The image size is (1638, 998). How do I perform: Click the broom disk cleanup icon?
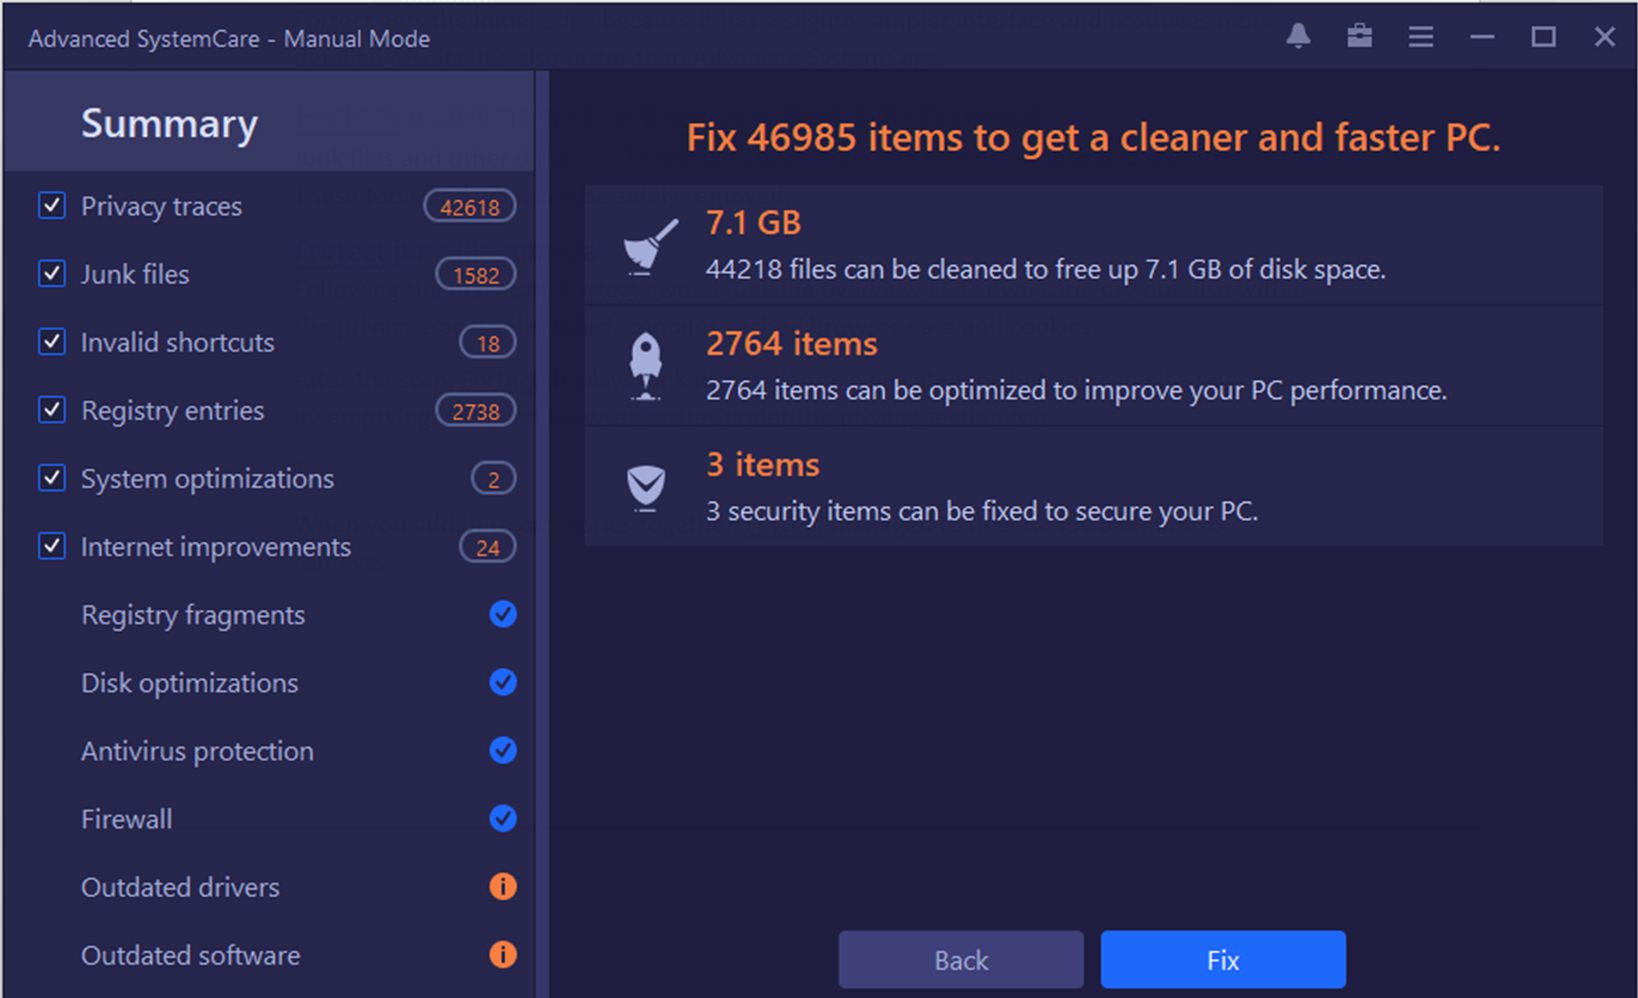pyautogui.click(x=646, y=243)
